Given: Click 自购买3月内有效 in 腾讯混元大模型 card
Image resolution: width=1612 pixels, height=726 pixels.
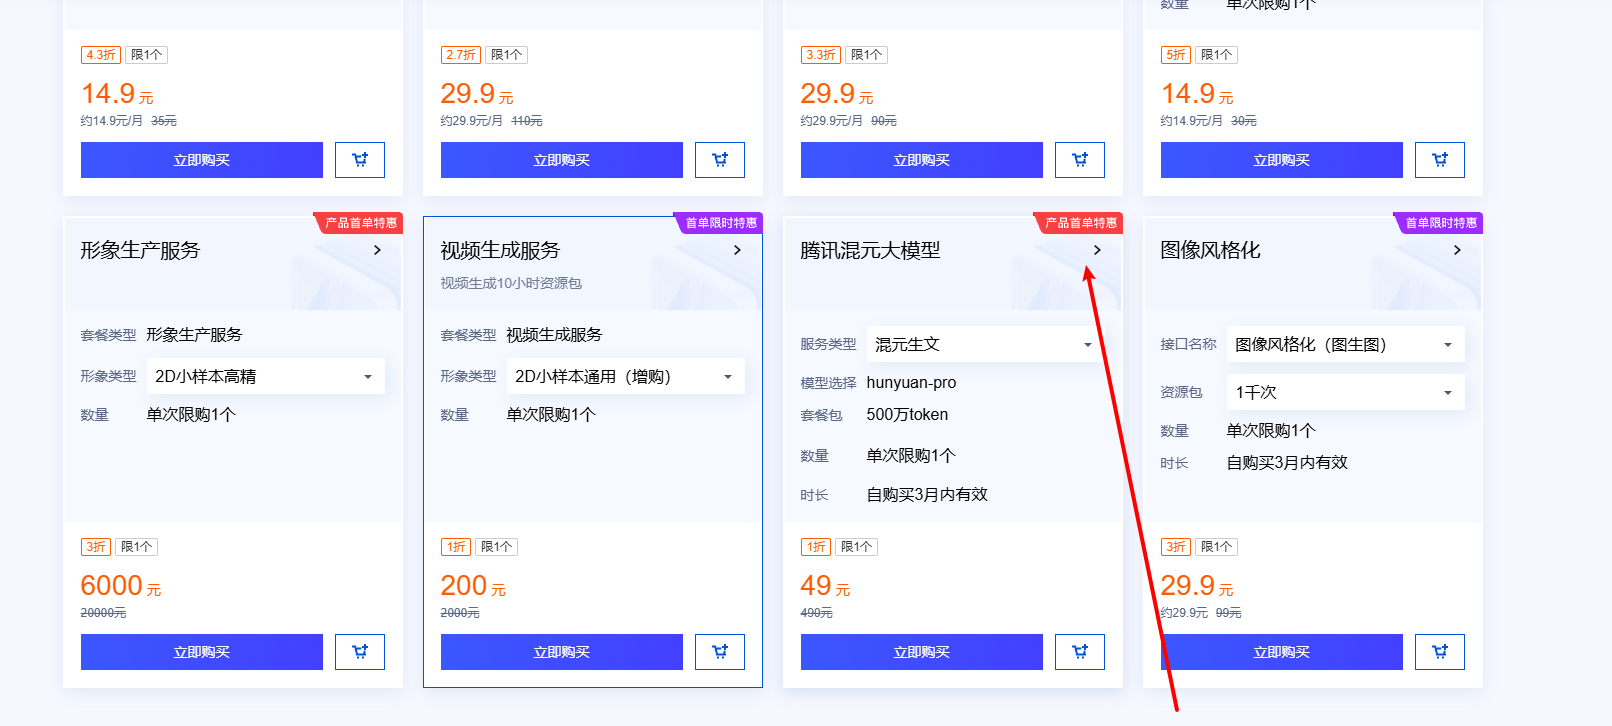Looking at the screenshot, I should pos(927,495).
